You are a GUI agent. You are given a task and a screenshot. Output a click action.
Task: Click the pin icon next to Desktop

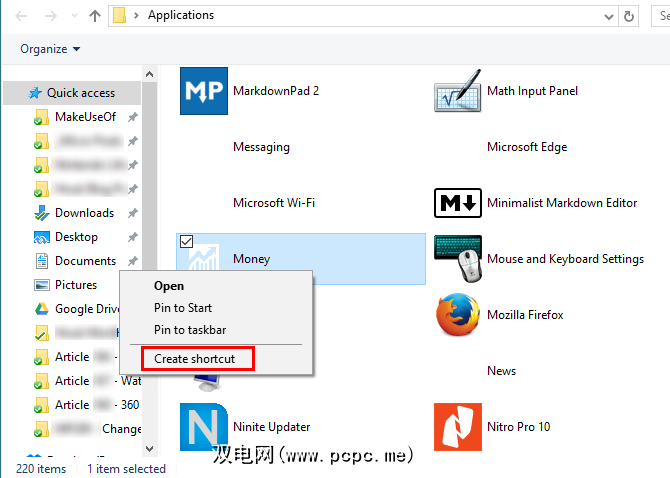tap(132, 237)
